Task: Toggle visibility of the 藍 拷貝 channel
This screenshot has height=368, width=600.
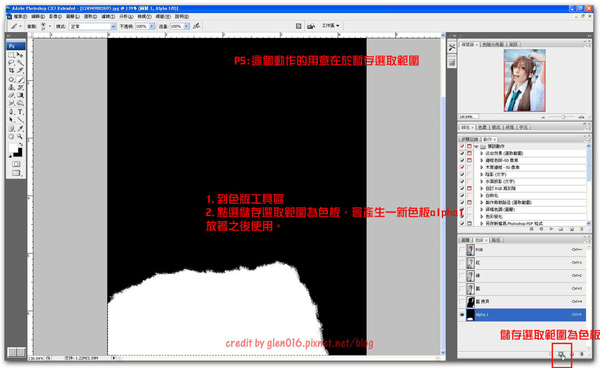Action: coord(462,301)
